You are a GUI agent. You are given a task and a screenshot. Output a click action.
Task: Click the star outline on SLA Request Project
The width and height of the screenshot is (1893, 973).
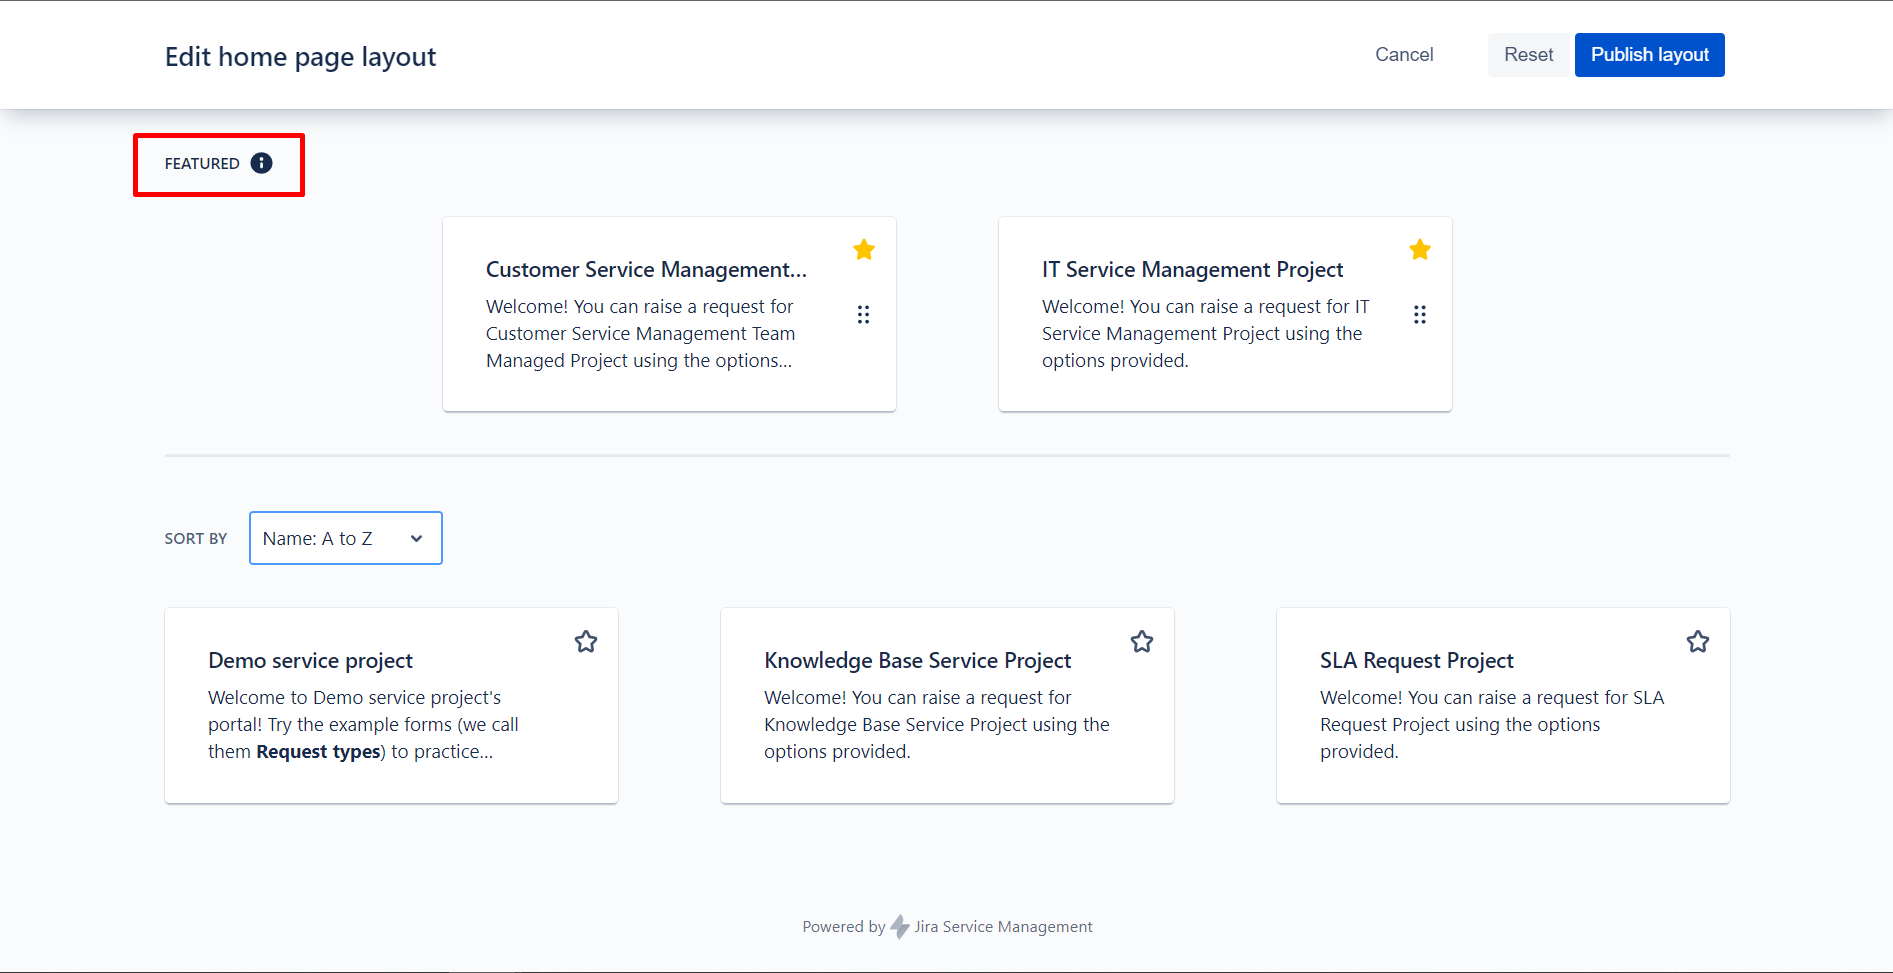tap(1697, 641)
